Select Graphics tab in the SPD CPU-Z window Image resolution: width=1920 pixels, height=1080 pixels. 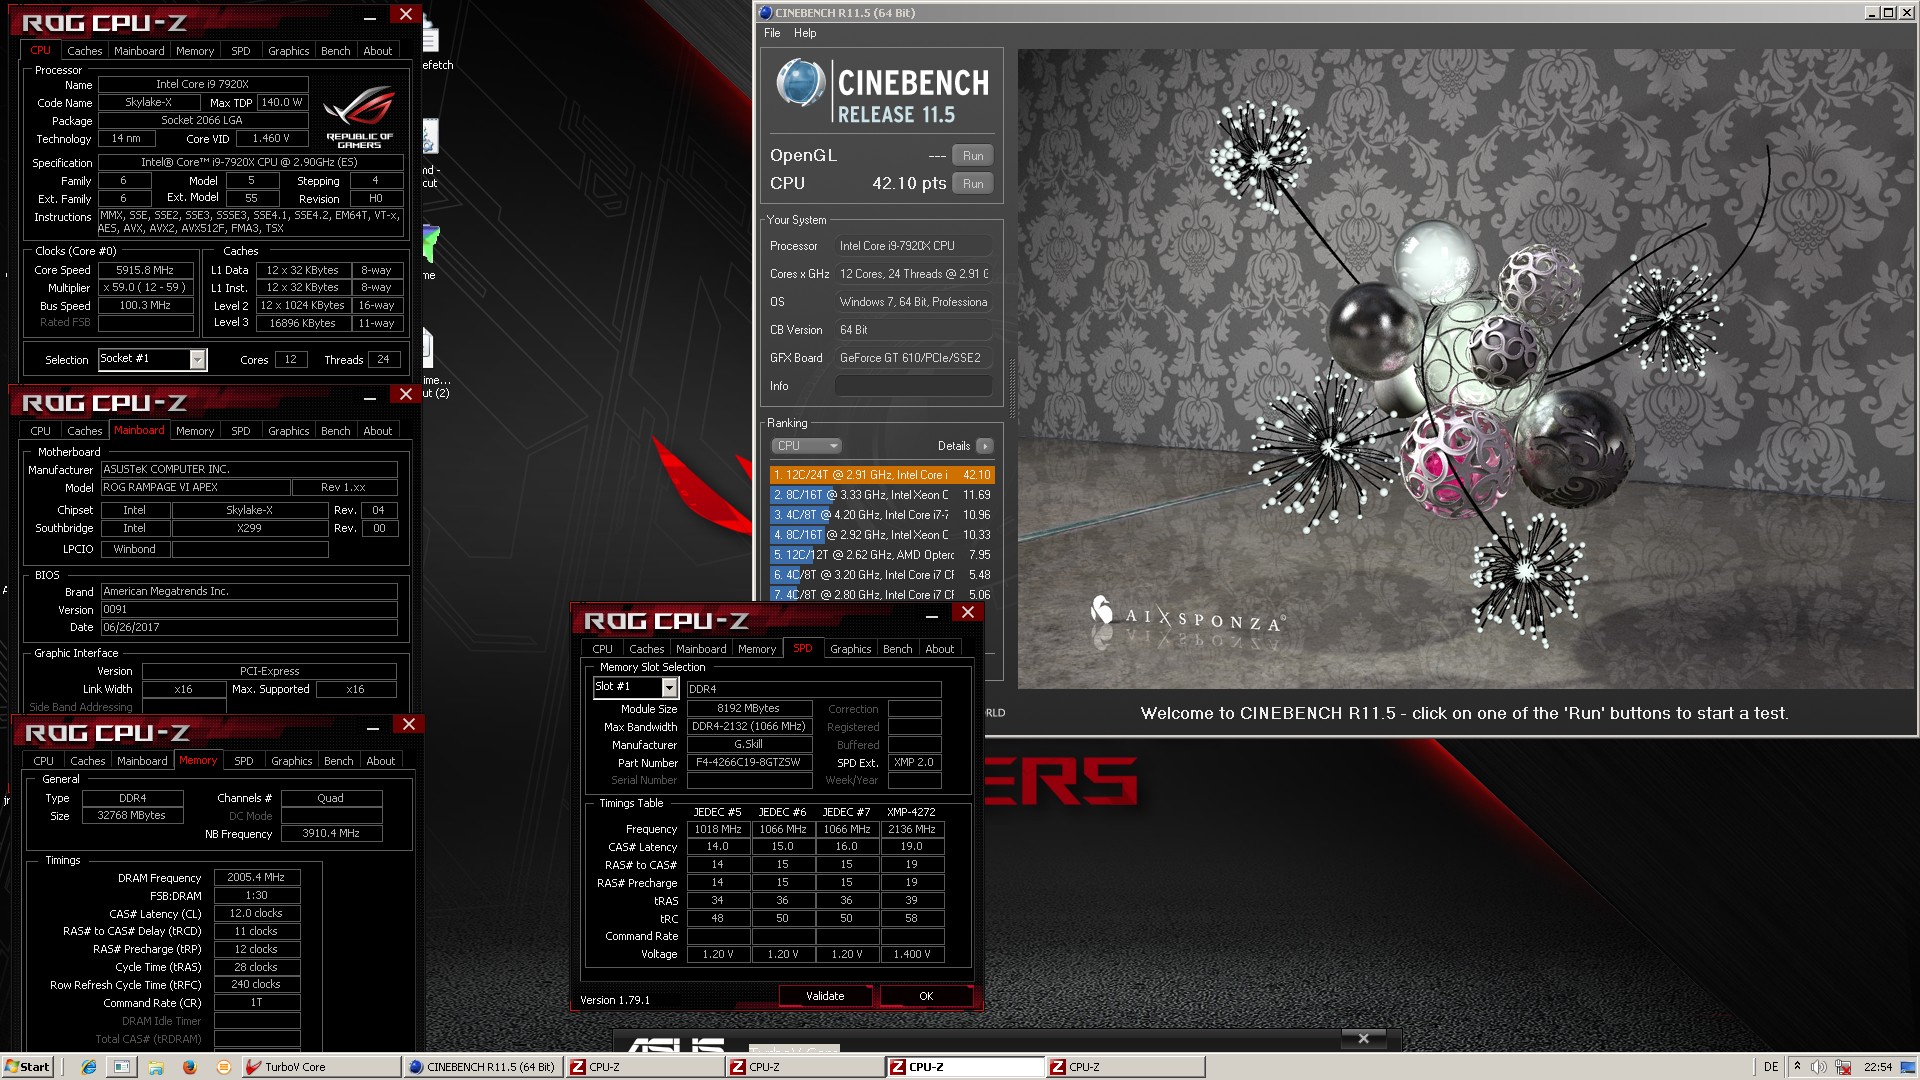851,649
